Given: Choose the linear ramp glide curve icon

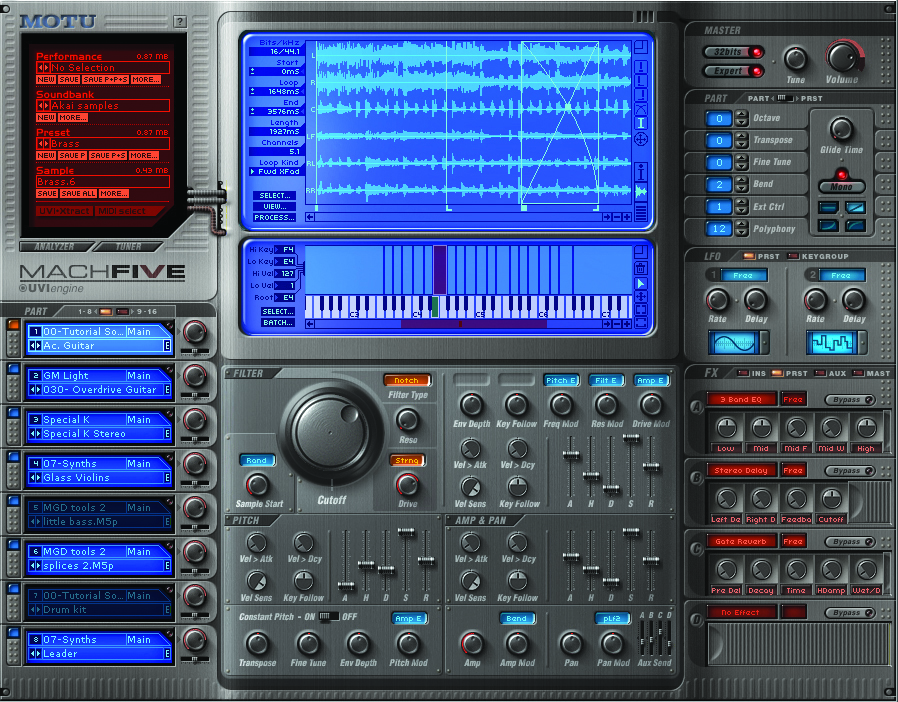Looking at the screenshot, I should 855,206.
